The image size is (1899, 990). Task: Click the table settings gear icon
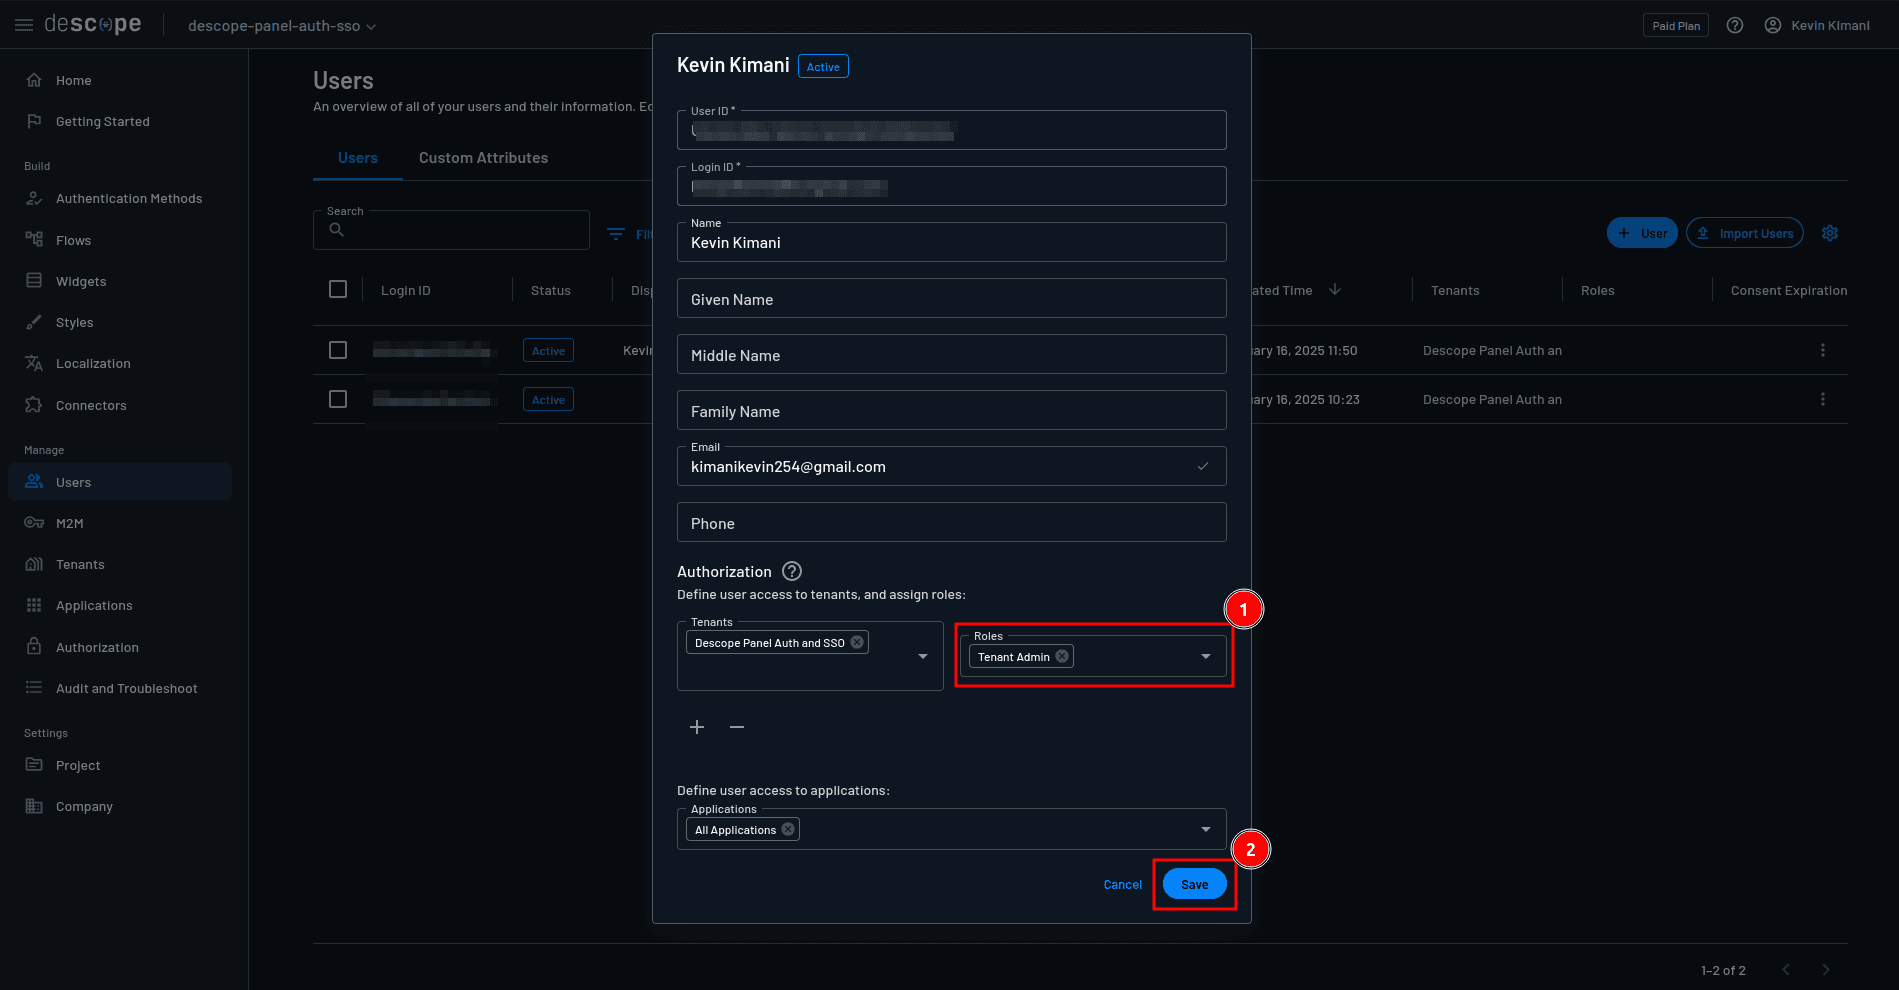pos(1830,232)
